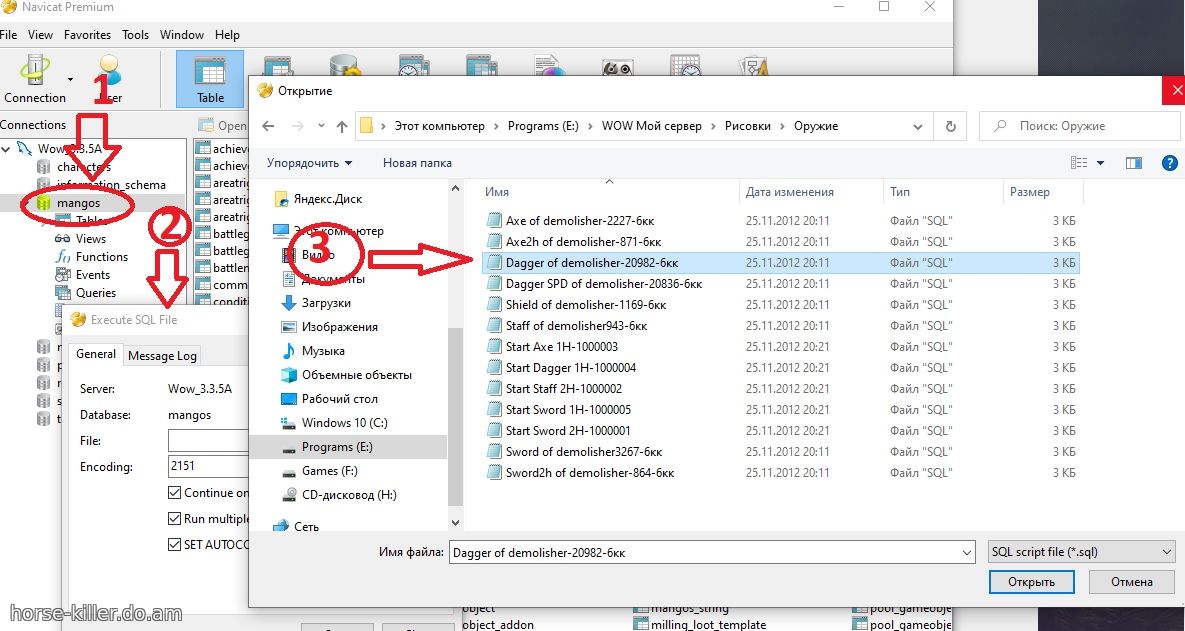Click the Объемные объекты cube icon
This screenshot has width=1185, height=631.
(289, 375)
